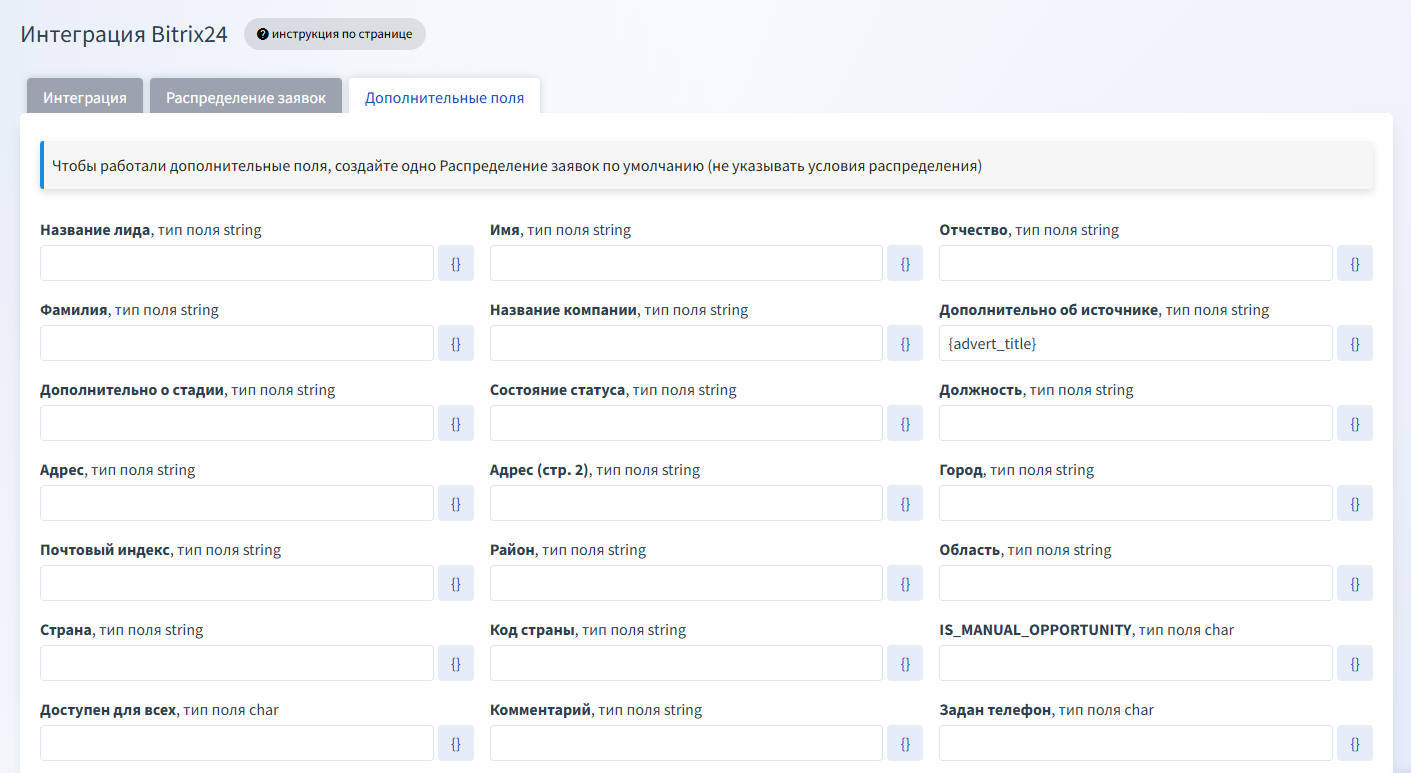This screenshot has height=773, width=1411.
Task: Select the Должность input field
Action: point(1136,423)
